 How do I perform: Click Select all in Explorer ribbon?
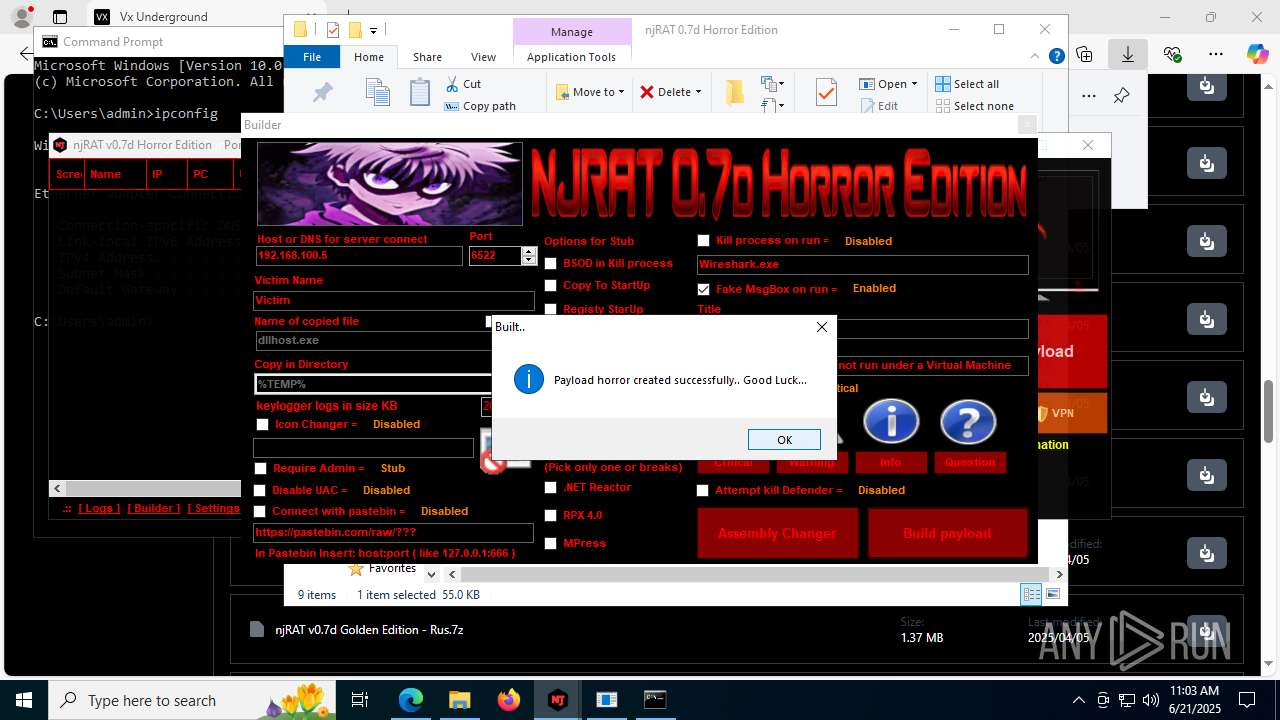coord(967,84)
